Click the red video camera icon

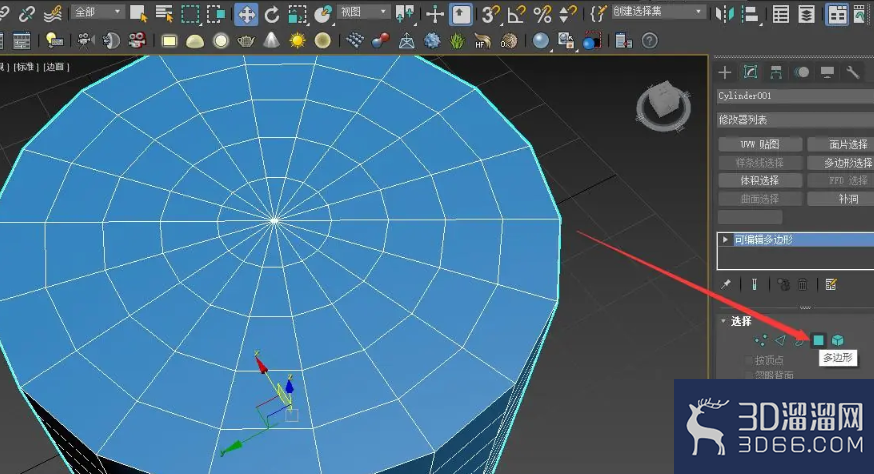tap(137, 40)
